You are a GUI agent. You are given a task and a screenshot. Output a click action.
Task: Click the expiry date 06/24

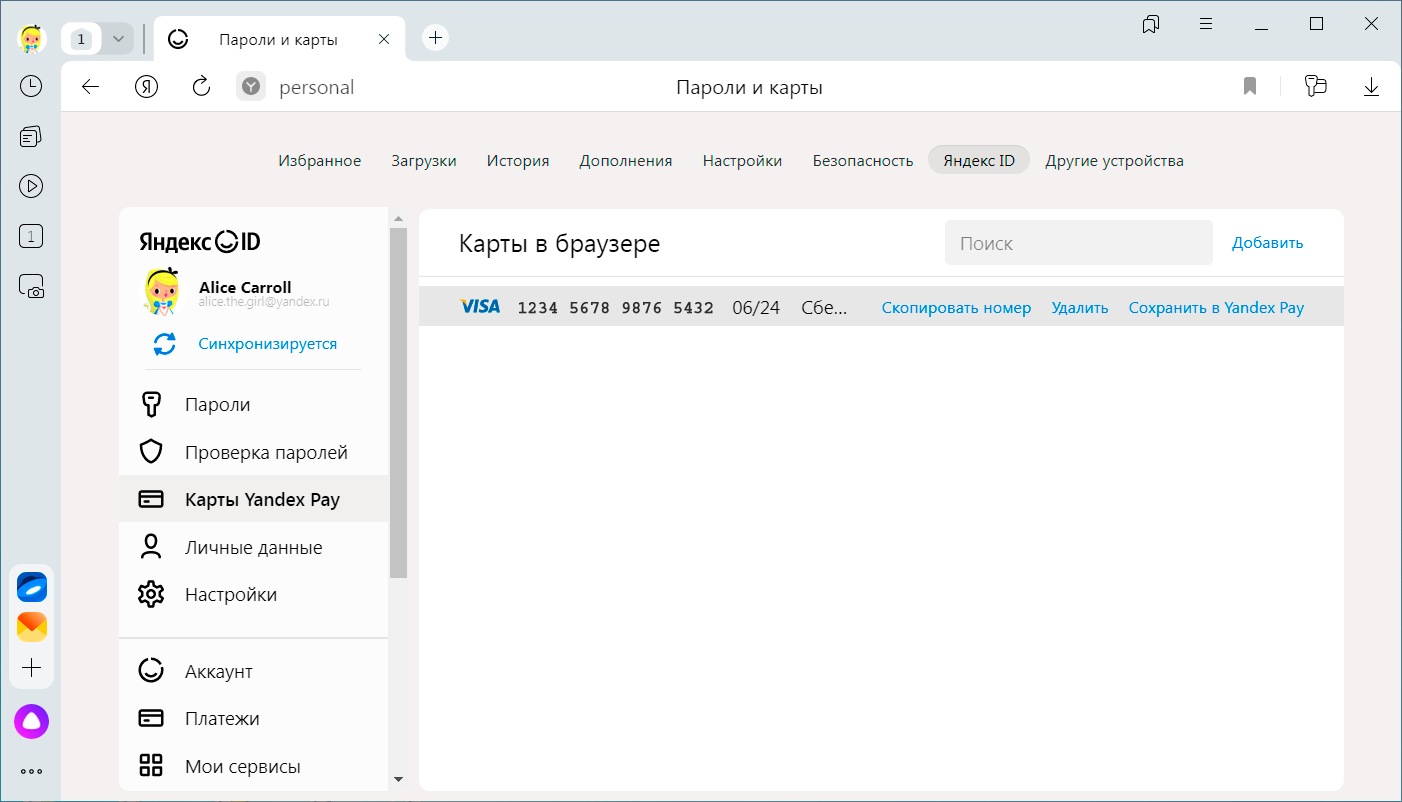[756, 308]
